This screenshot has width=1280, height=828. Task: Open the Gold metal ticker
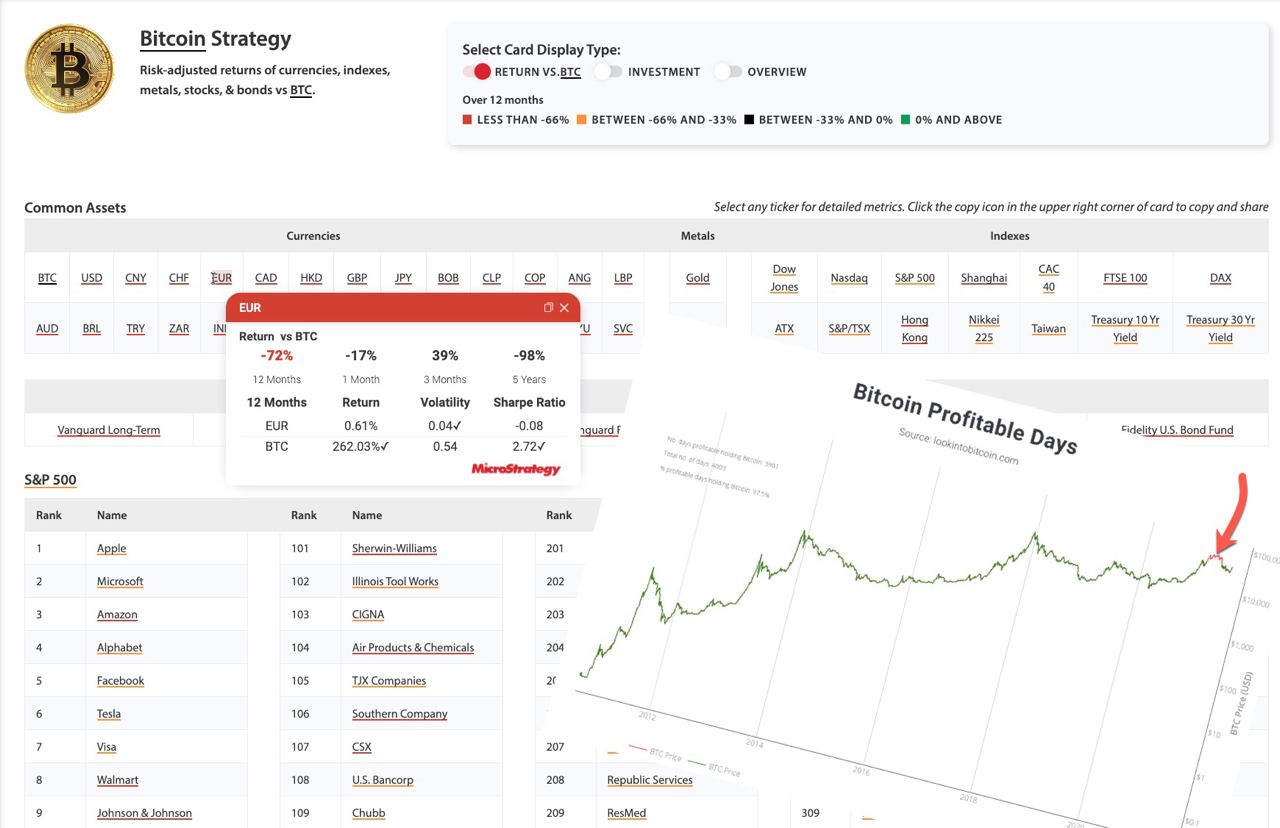tap(698, 278)
